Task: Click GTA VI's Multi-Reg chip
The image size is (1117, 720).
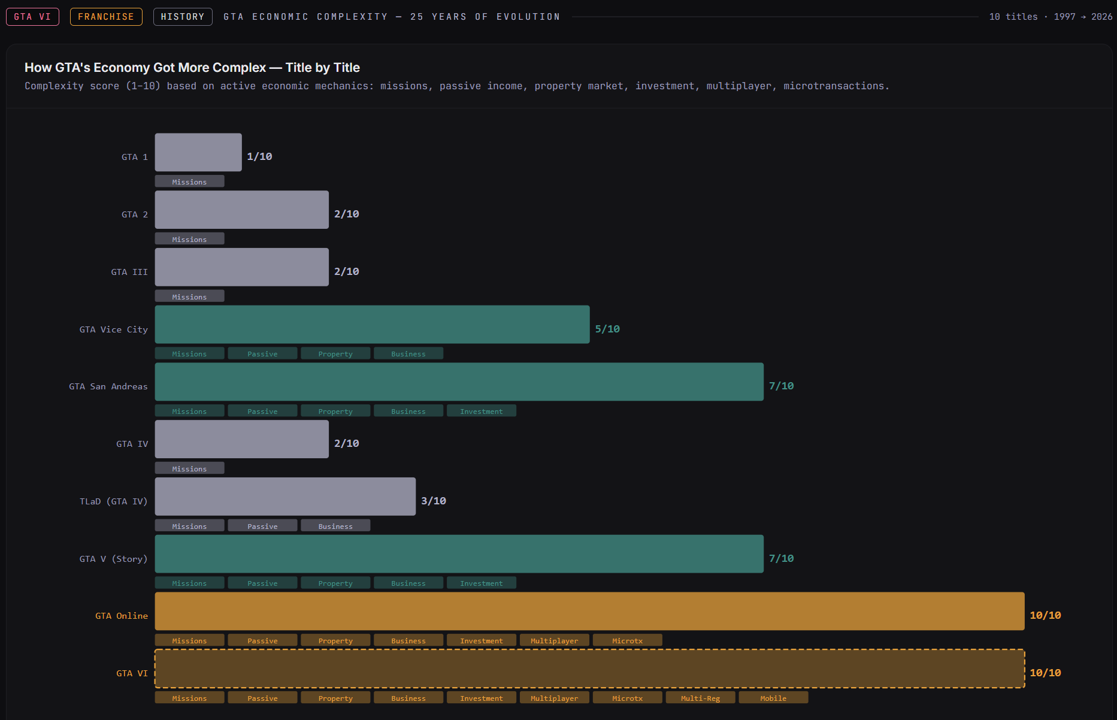Action: click(x=700, y=698)
